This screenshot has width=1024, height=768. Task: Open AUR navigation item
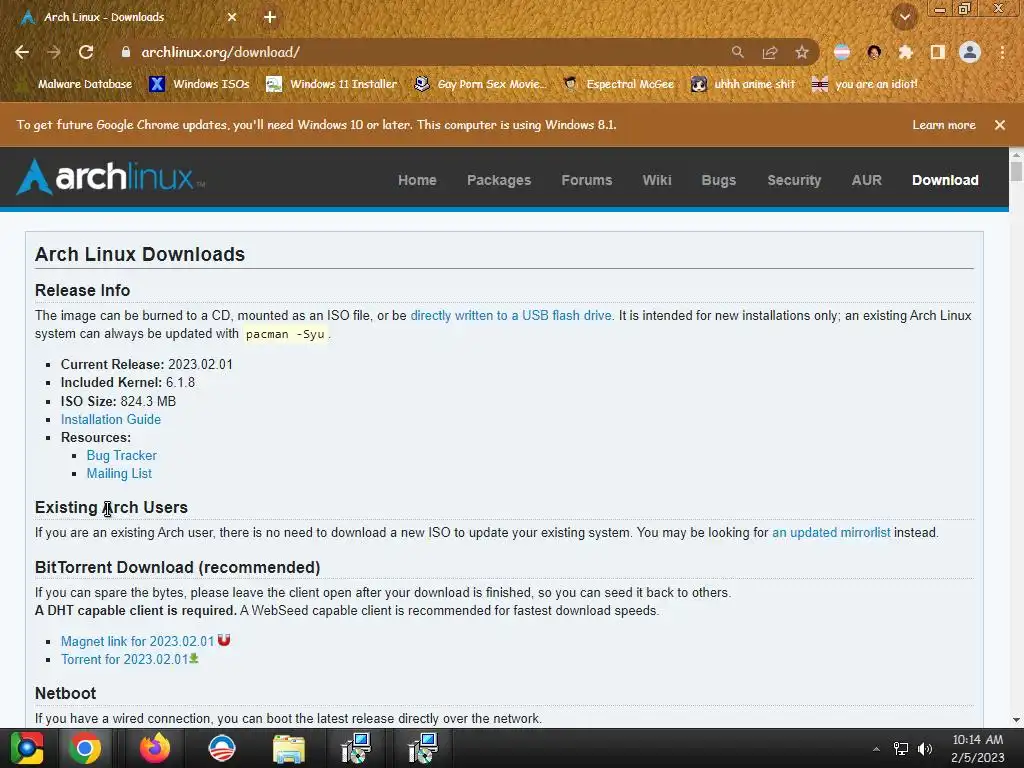tap(867, 180)
